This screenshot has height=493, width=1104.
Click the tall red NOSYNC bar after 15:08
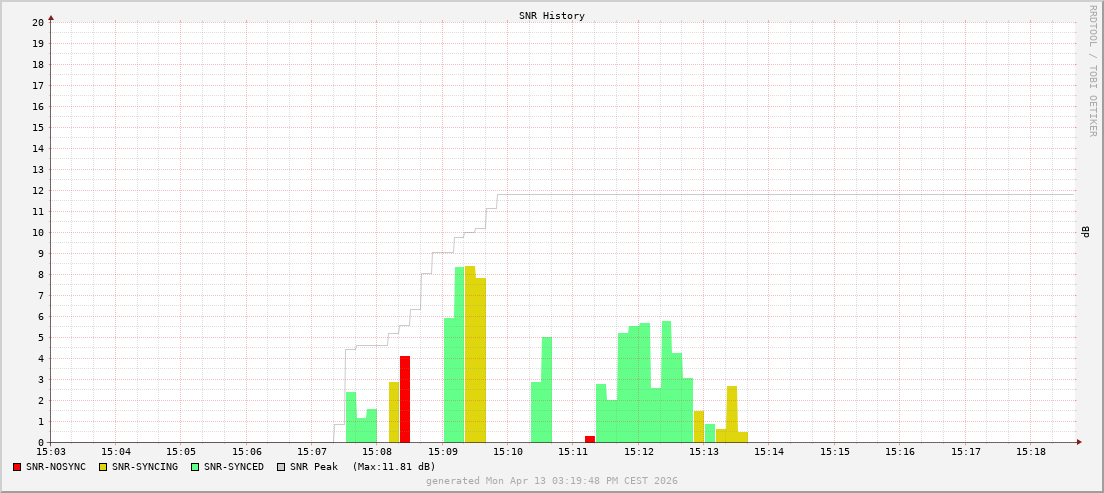[405, 399]
